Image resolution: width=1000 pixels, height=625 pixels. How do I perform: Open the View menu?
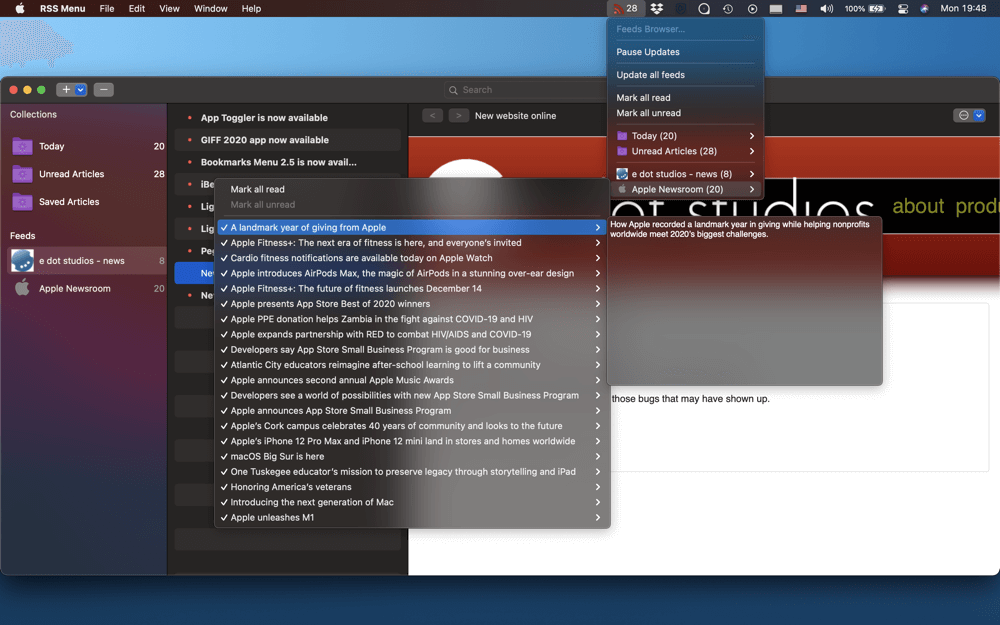[x=169, y=8]
